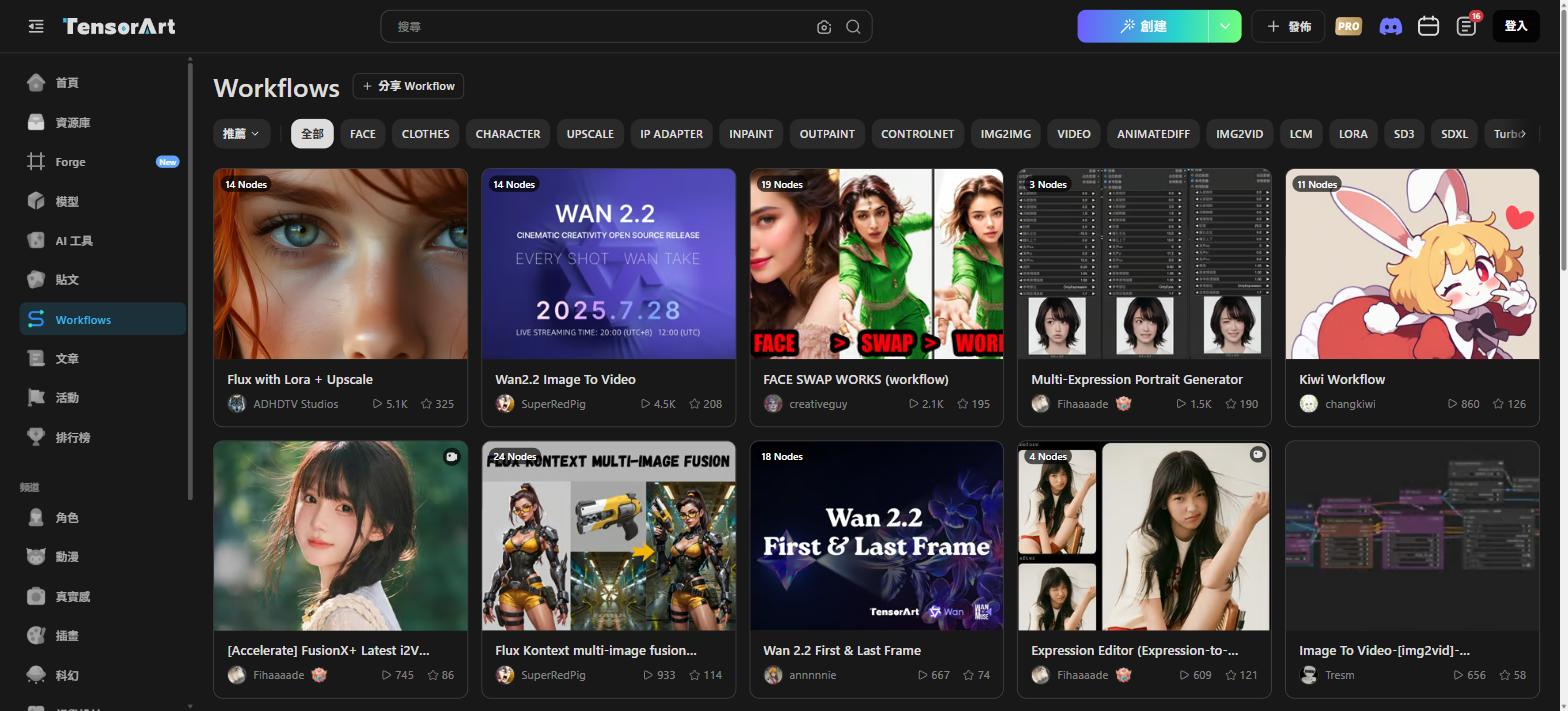The image size is (1568, 711).
Task: Go to 首頁 home in sidebar
Action: (x=102, y=83)
